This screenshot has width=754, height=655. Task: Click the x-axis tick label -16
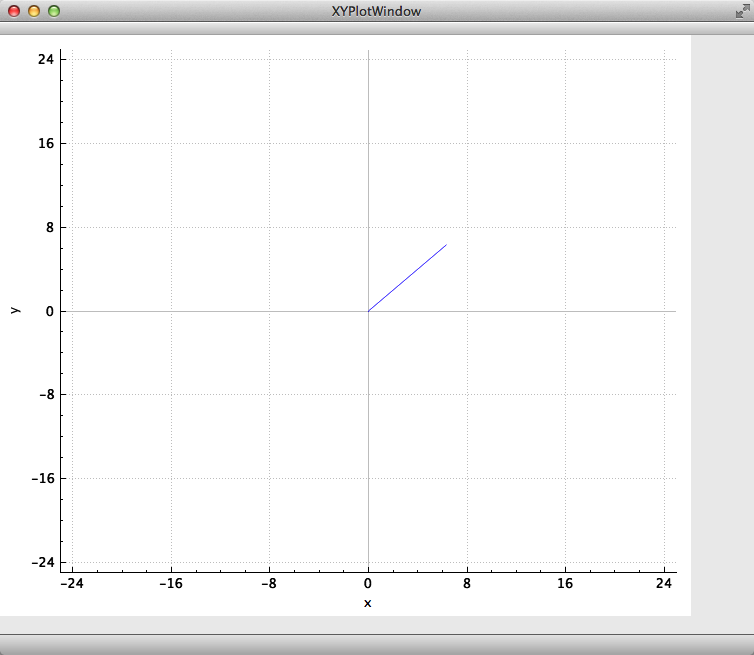pos(171,583)
